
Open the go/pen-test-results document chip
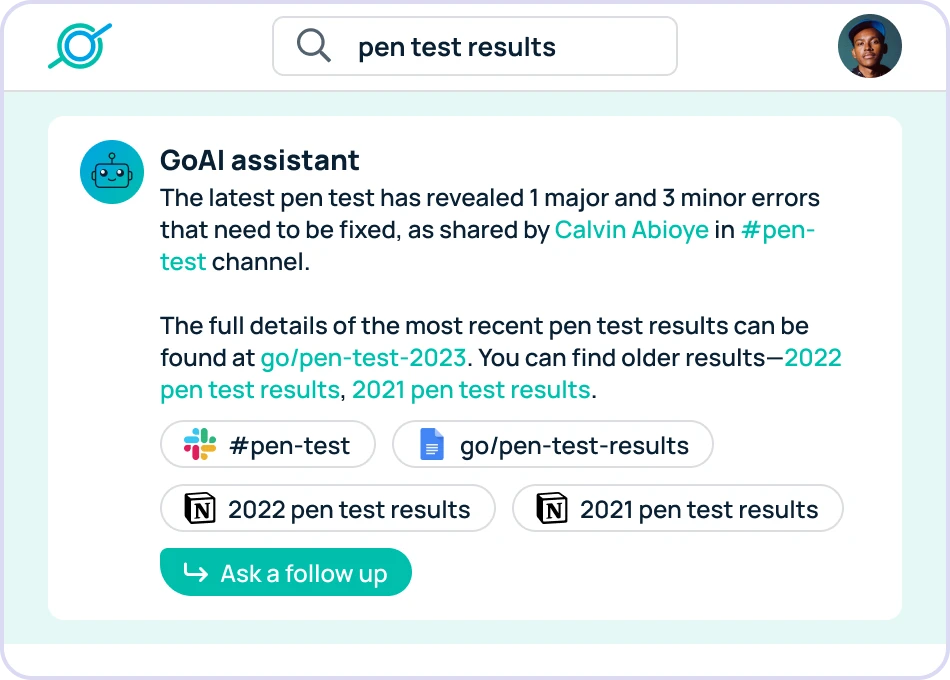point(553,444)
